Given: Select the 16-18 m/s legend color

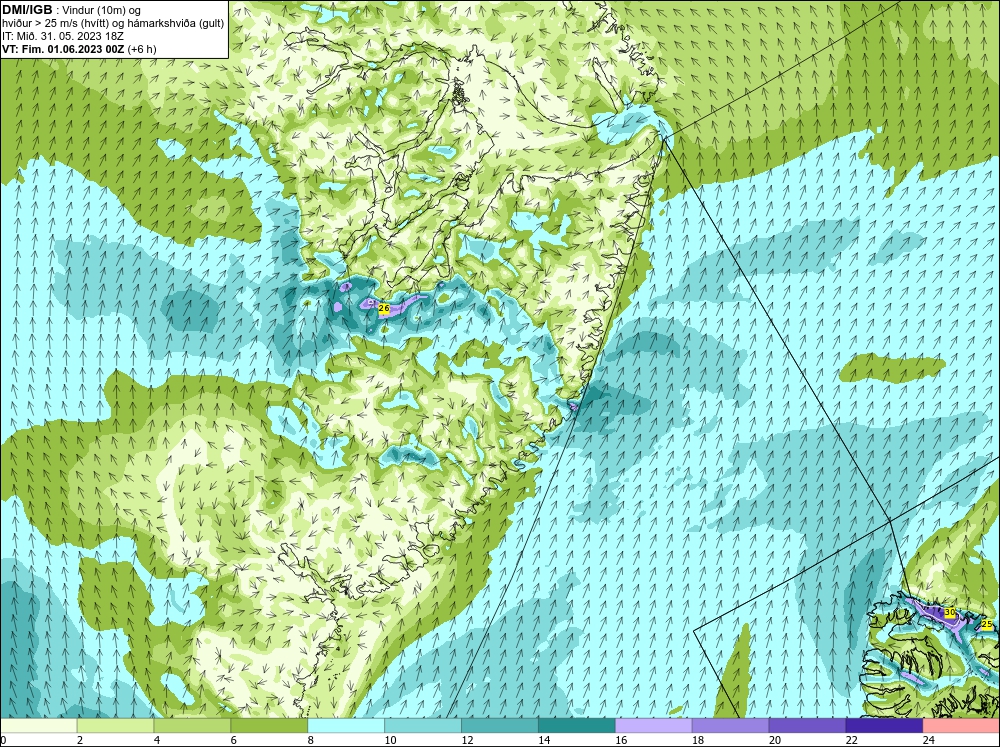Looking at the screenshot, I should [x=654, y=726].
